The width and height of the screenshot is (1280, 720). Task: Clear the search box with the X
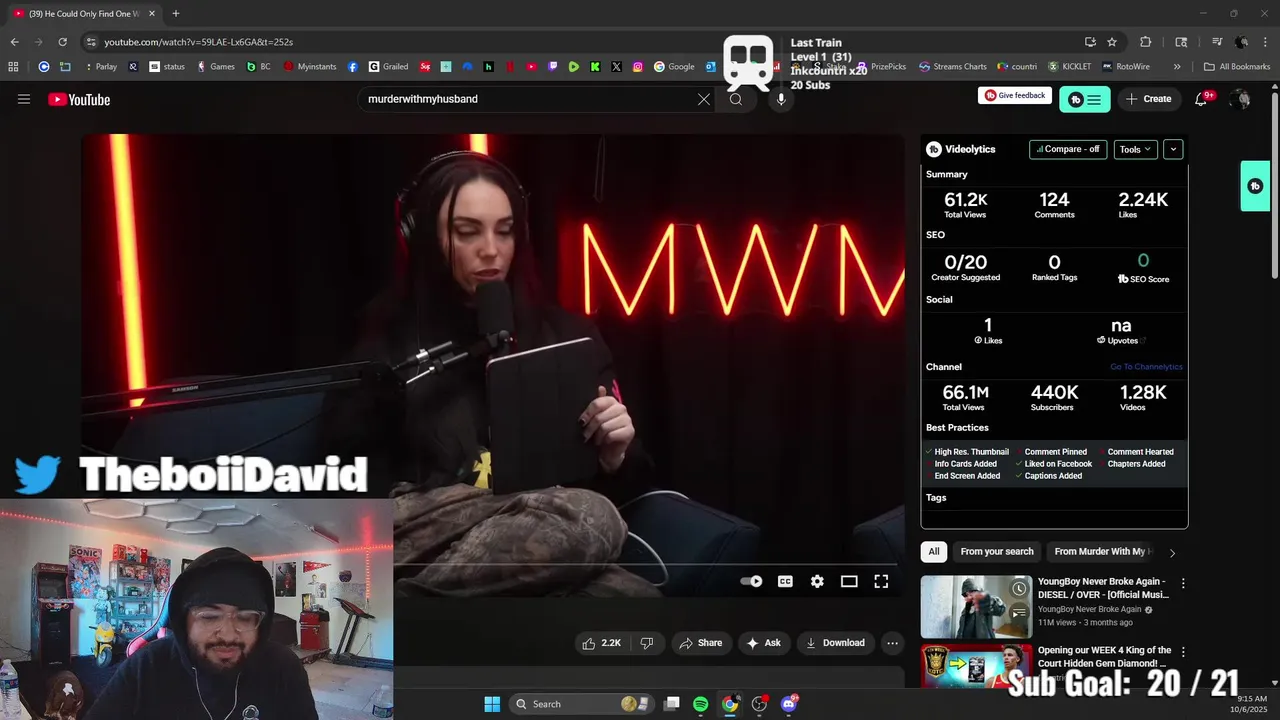click(704, 99)
